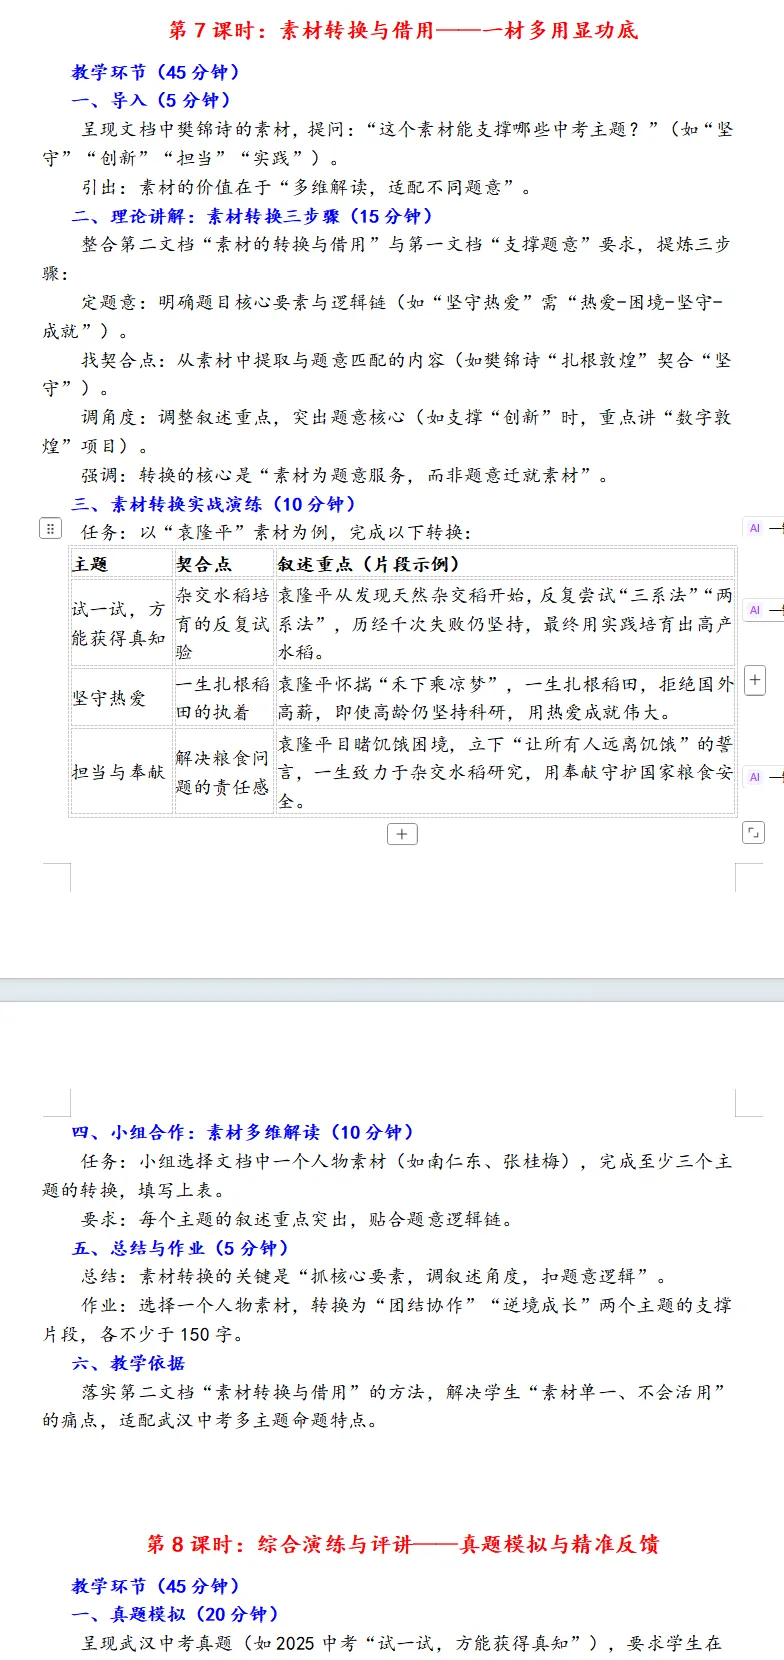Click the AI icon beside the 试一试 row
The width and height of the screenshot is (784, 1660).
click(755, 610)
